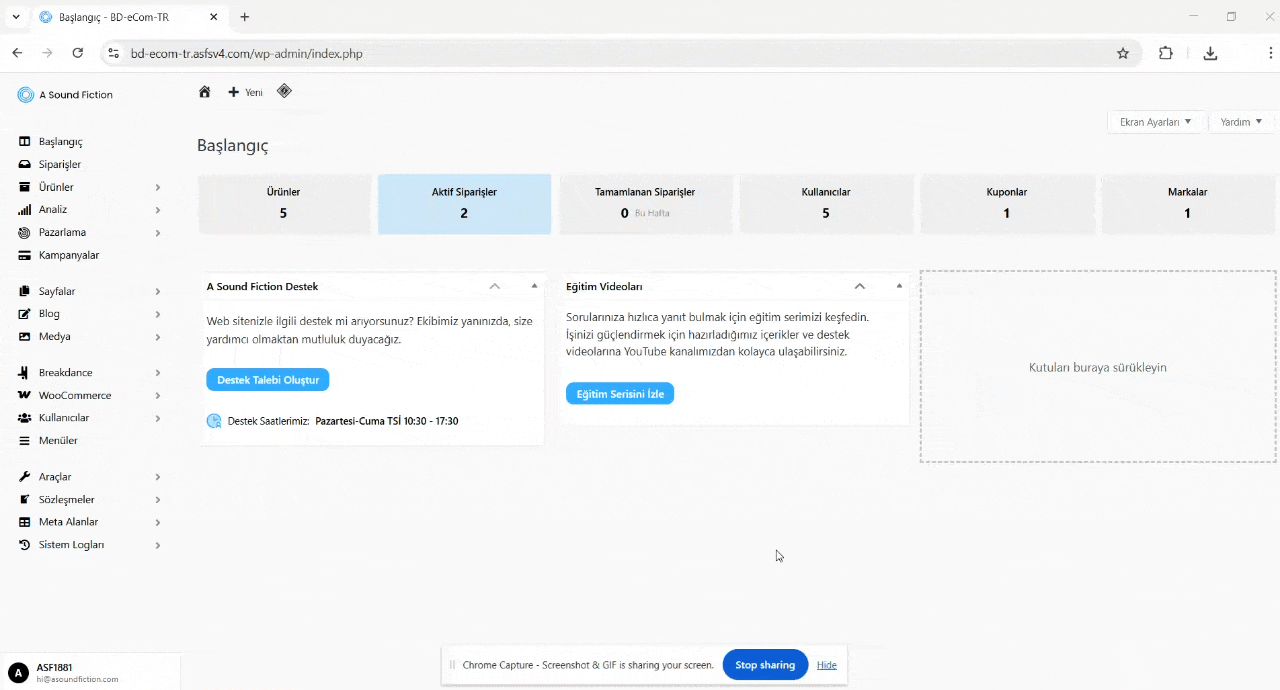Open Kampanyalar in the sidebar menu
Image resolution: width=1280 pixels, height=690 pixels.
pos(68,255)
